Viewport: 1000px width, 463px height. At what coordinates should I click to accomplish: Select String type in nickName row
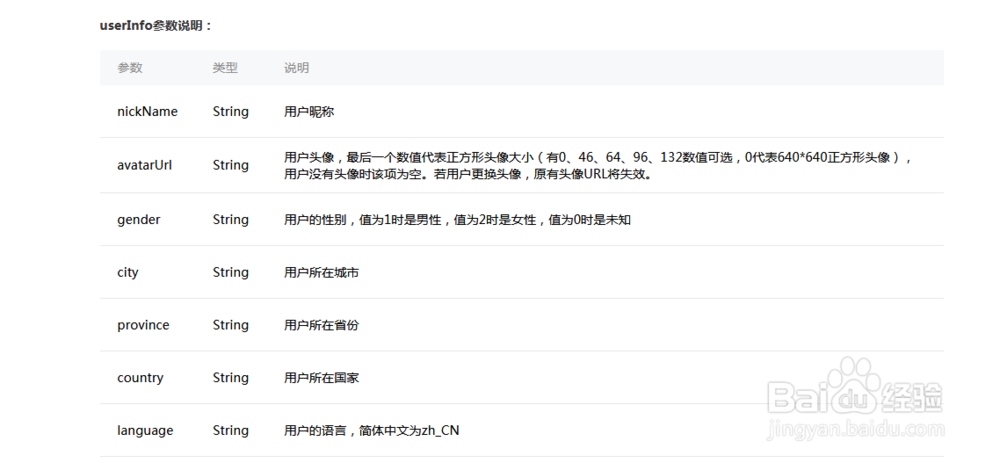pyautogui.click(x=230, y=112)
